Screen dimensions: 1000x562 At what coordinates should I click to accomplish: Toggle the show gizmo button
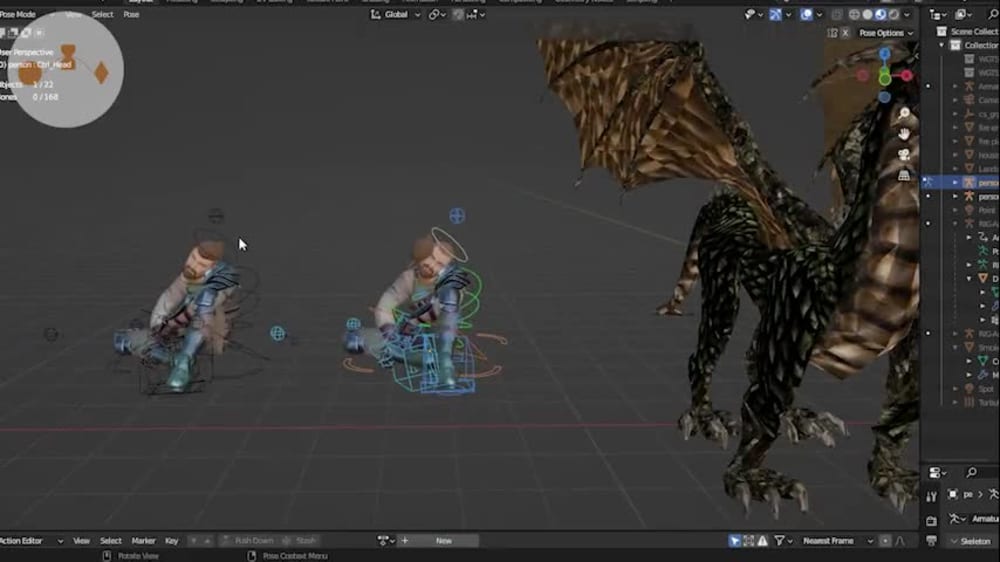tap(776, 14)
